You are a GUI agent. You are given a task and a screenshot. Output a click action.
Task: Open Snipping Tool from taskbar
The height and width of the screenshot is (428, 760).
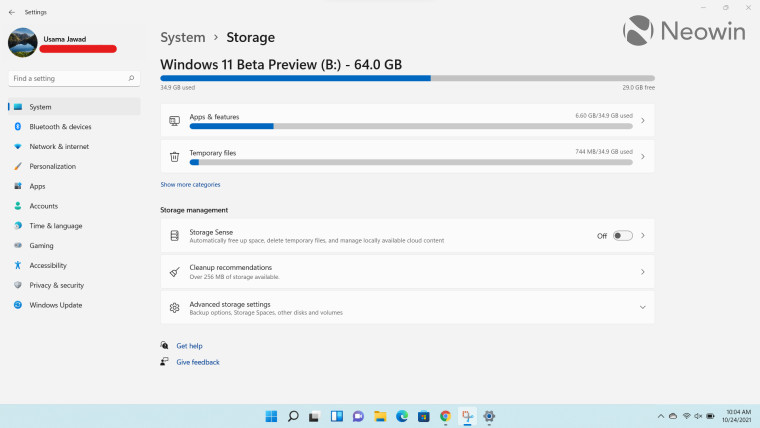(467, 416)
